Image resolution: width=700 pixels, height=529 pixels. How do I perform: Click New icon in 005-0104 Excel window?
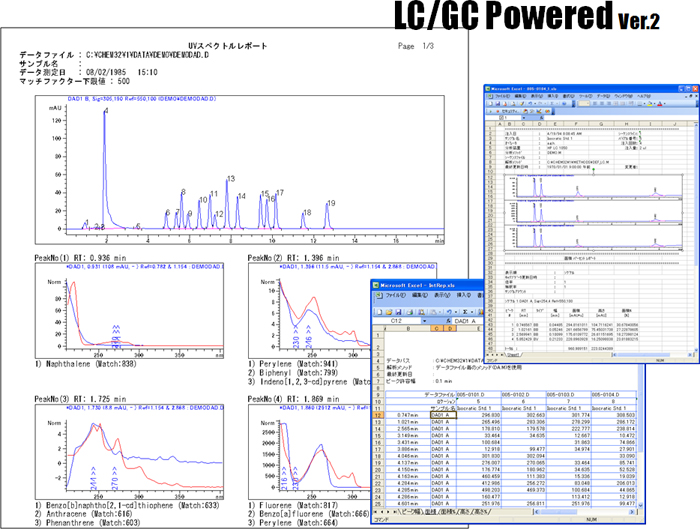click(491, 104)
